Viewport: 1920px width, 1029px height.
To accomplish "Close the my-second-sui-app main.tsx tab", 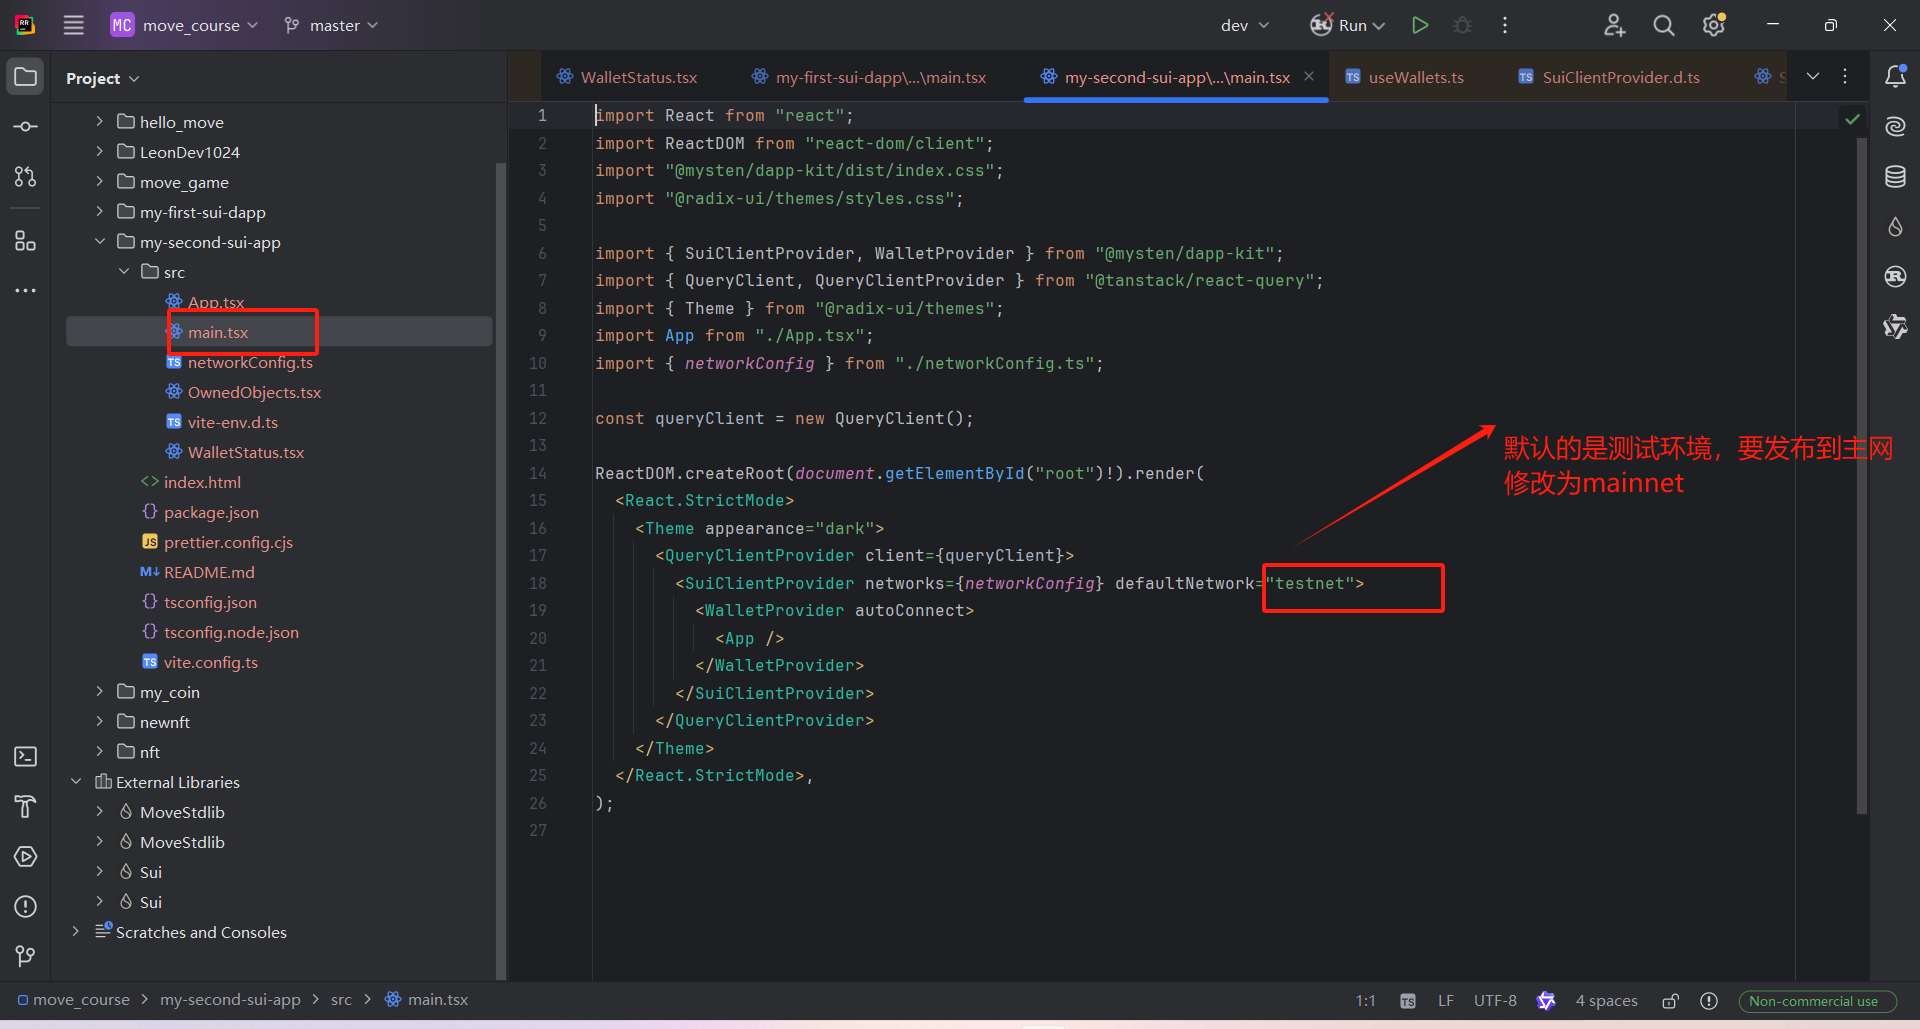I will click(x=1309, y=76).
